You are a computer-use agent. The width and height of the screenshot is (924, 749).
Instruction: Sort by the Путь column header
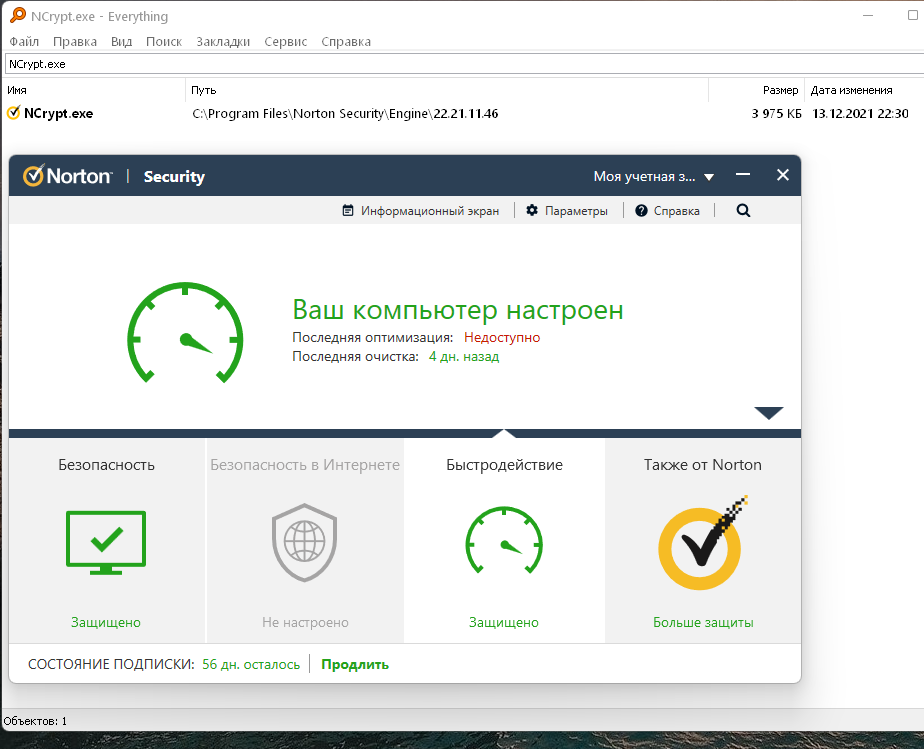[447, 90]
